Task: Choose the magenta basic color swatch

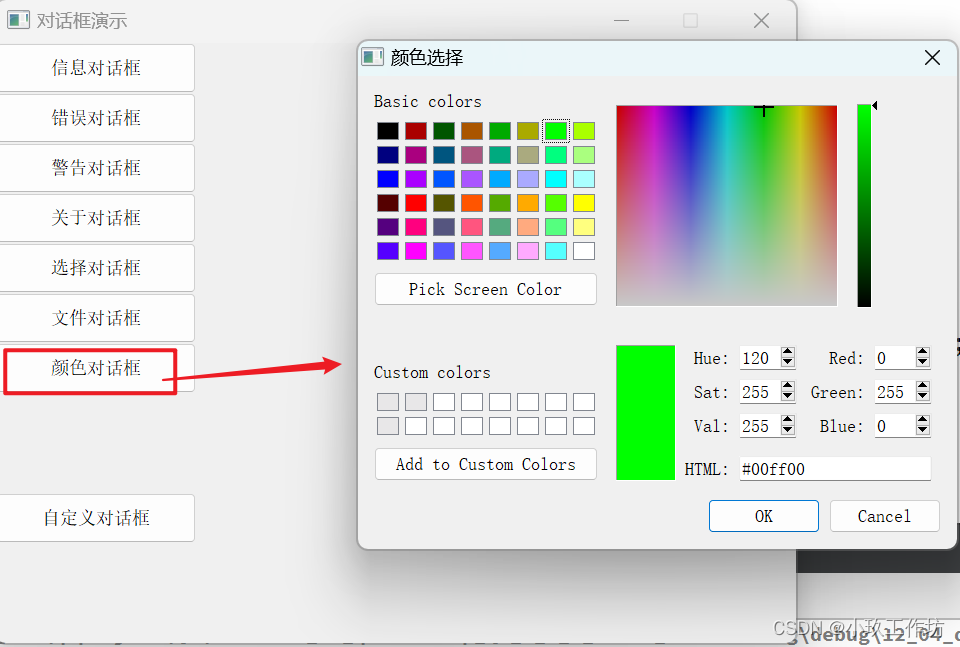Action: point(416,251)
